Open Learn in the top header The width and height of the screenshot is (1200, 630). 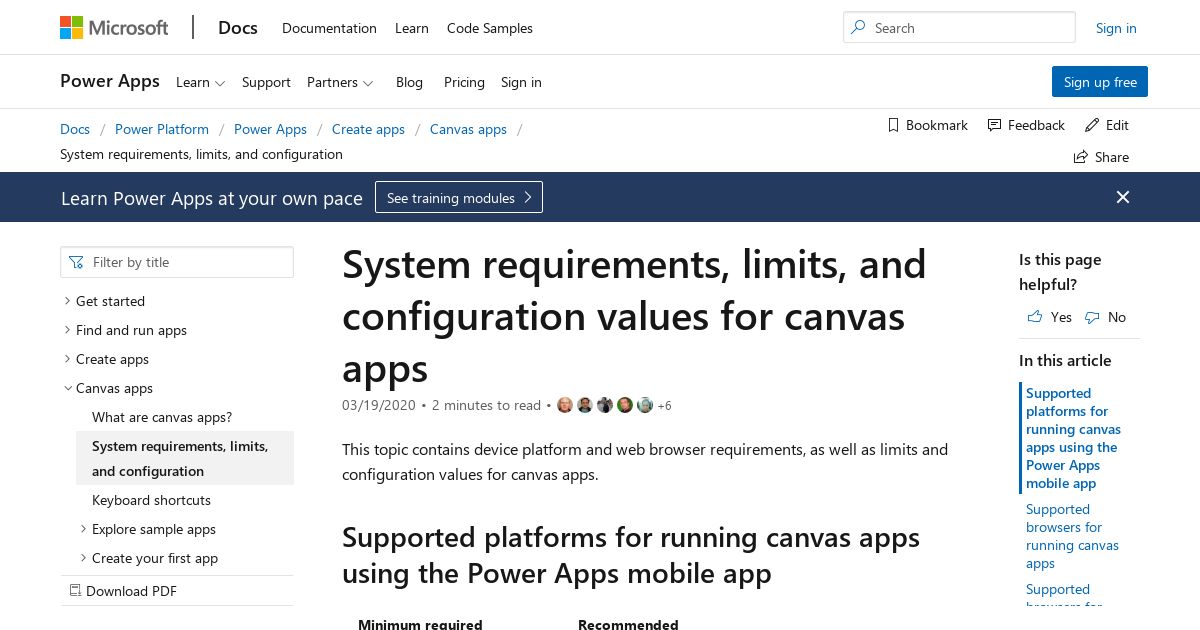pos(412,28)
